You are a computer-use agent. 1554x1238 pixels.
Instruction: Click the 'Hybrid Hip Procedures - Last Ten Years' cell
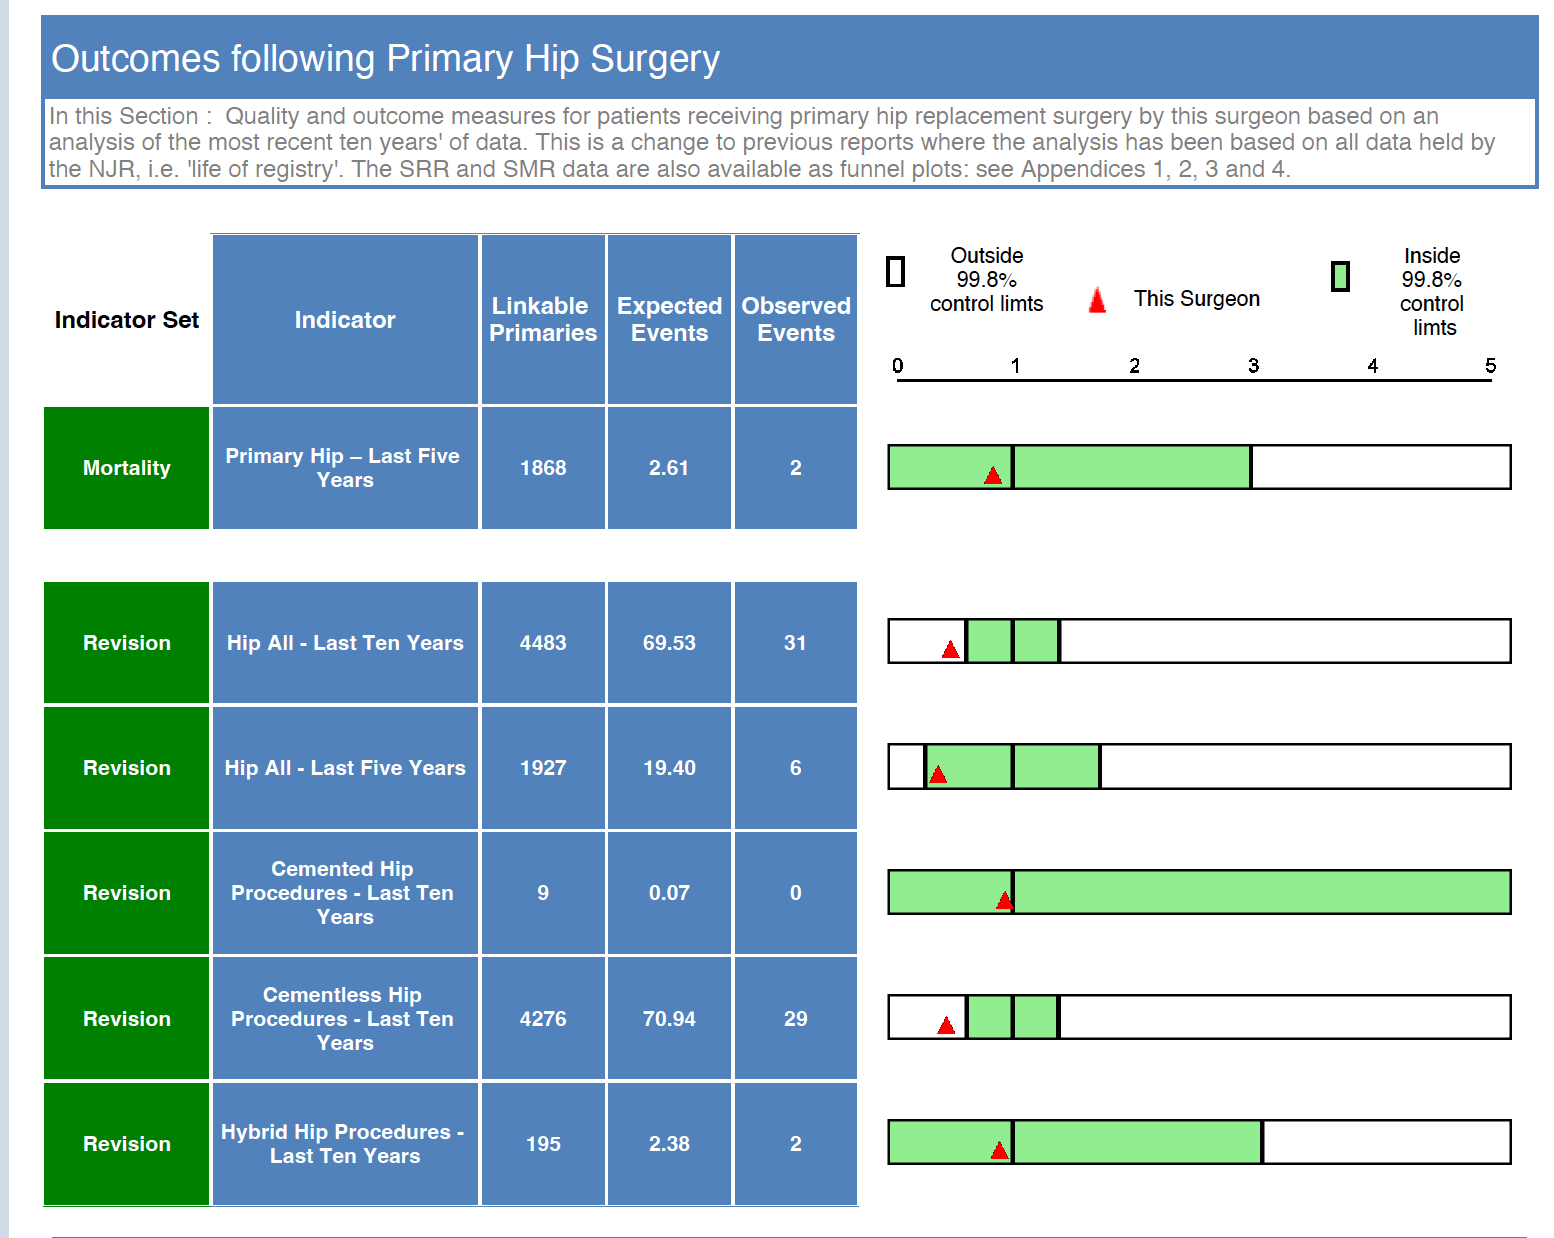(x=344, y=1144)
